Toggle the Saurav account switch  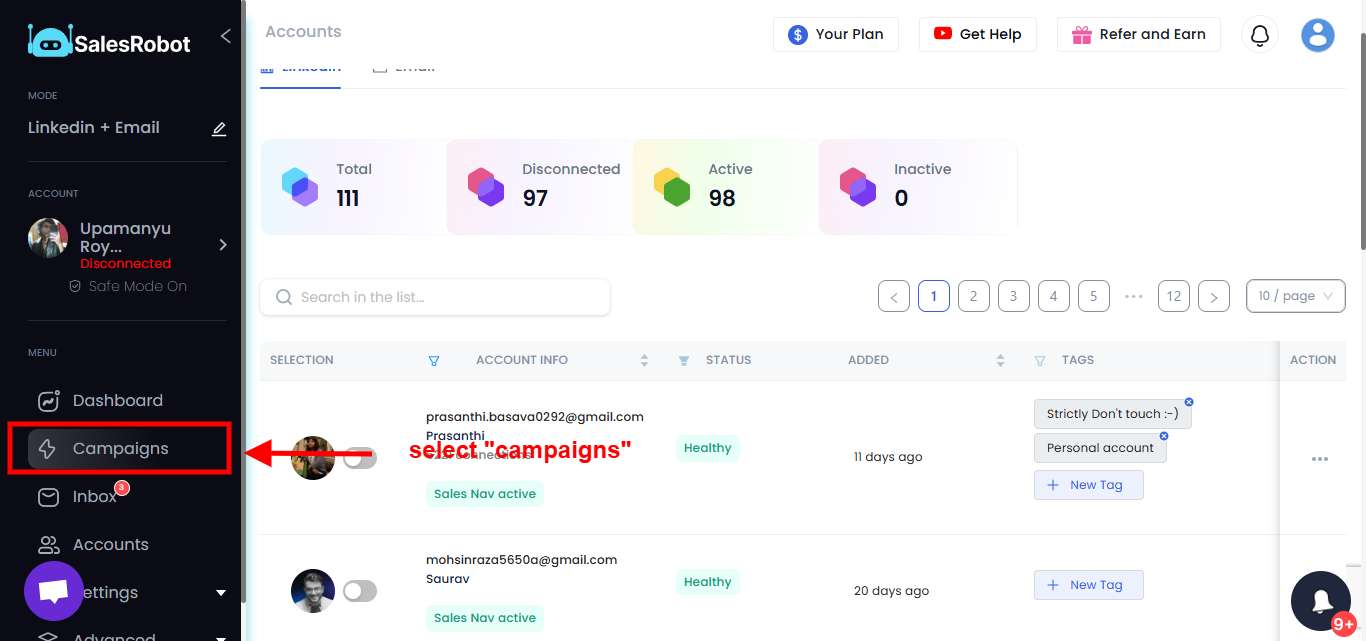pos(360,591)
